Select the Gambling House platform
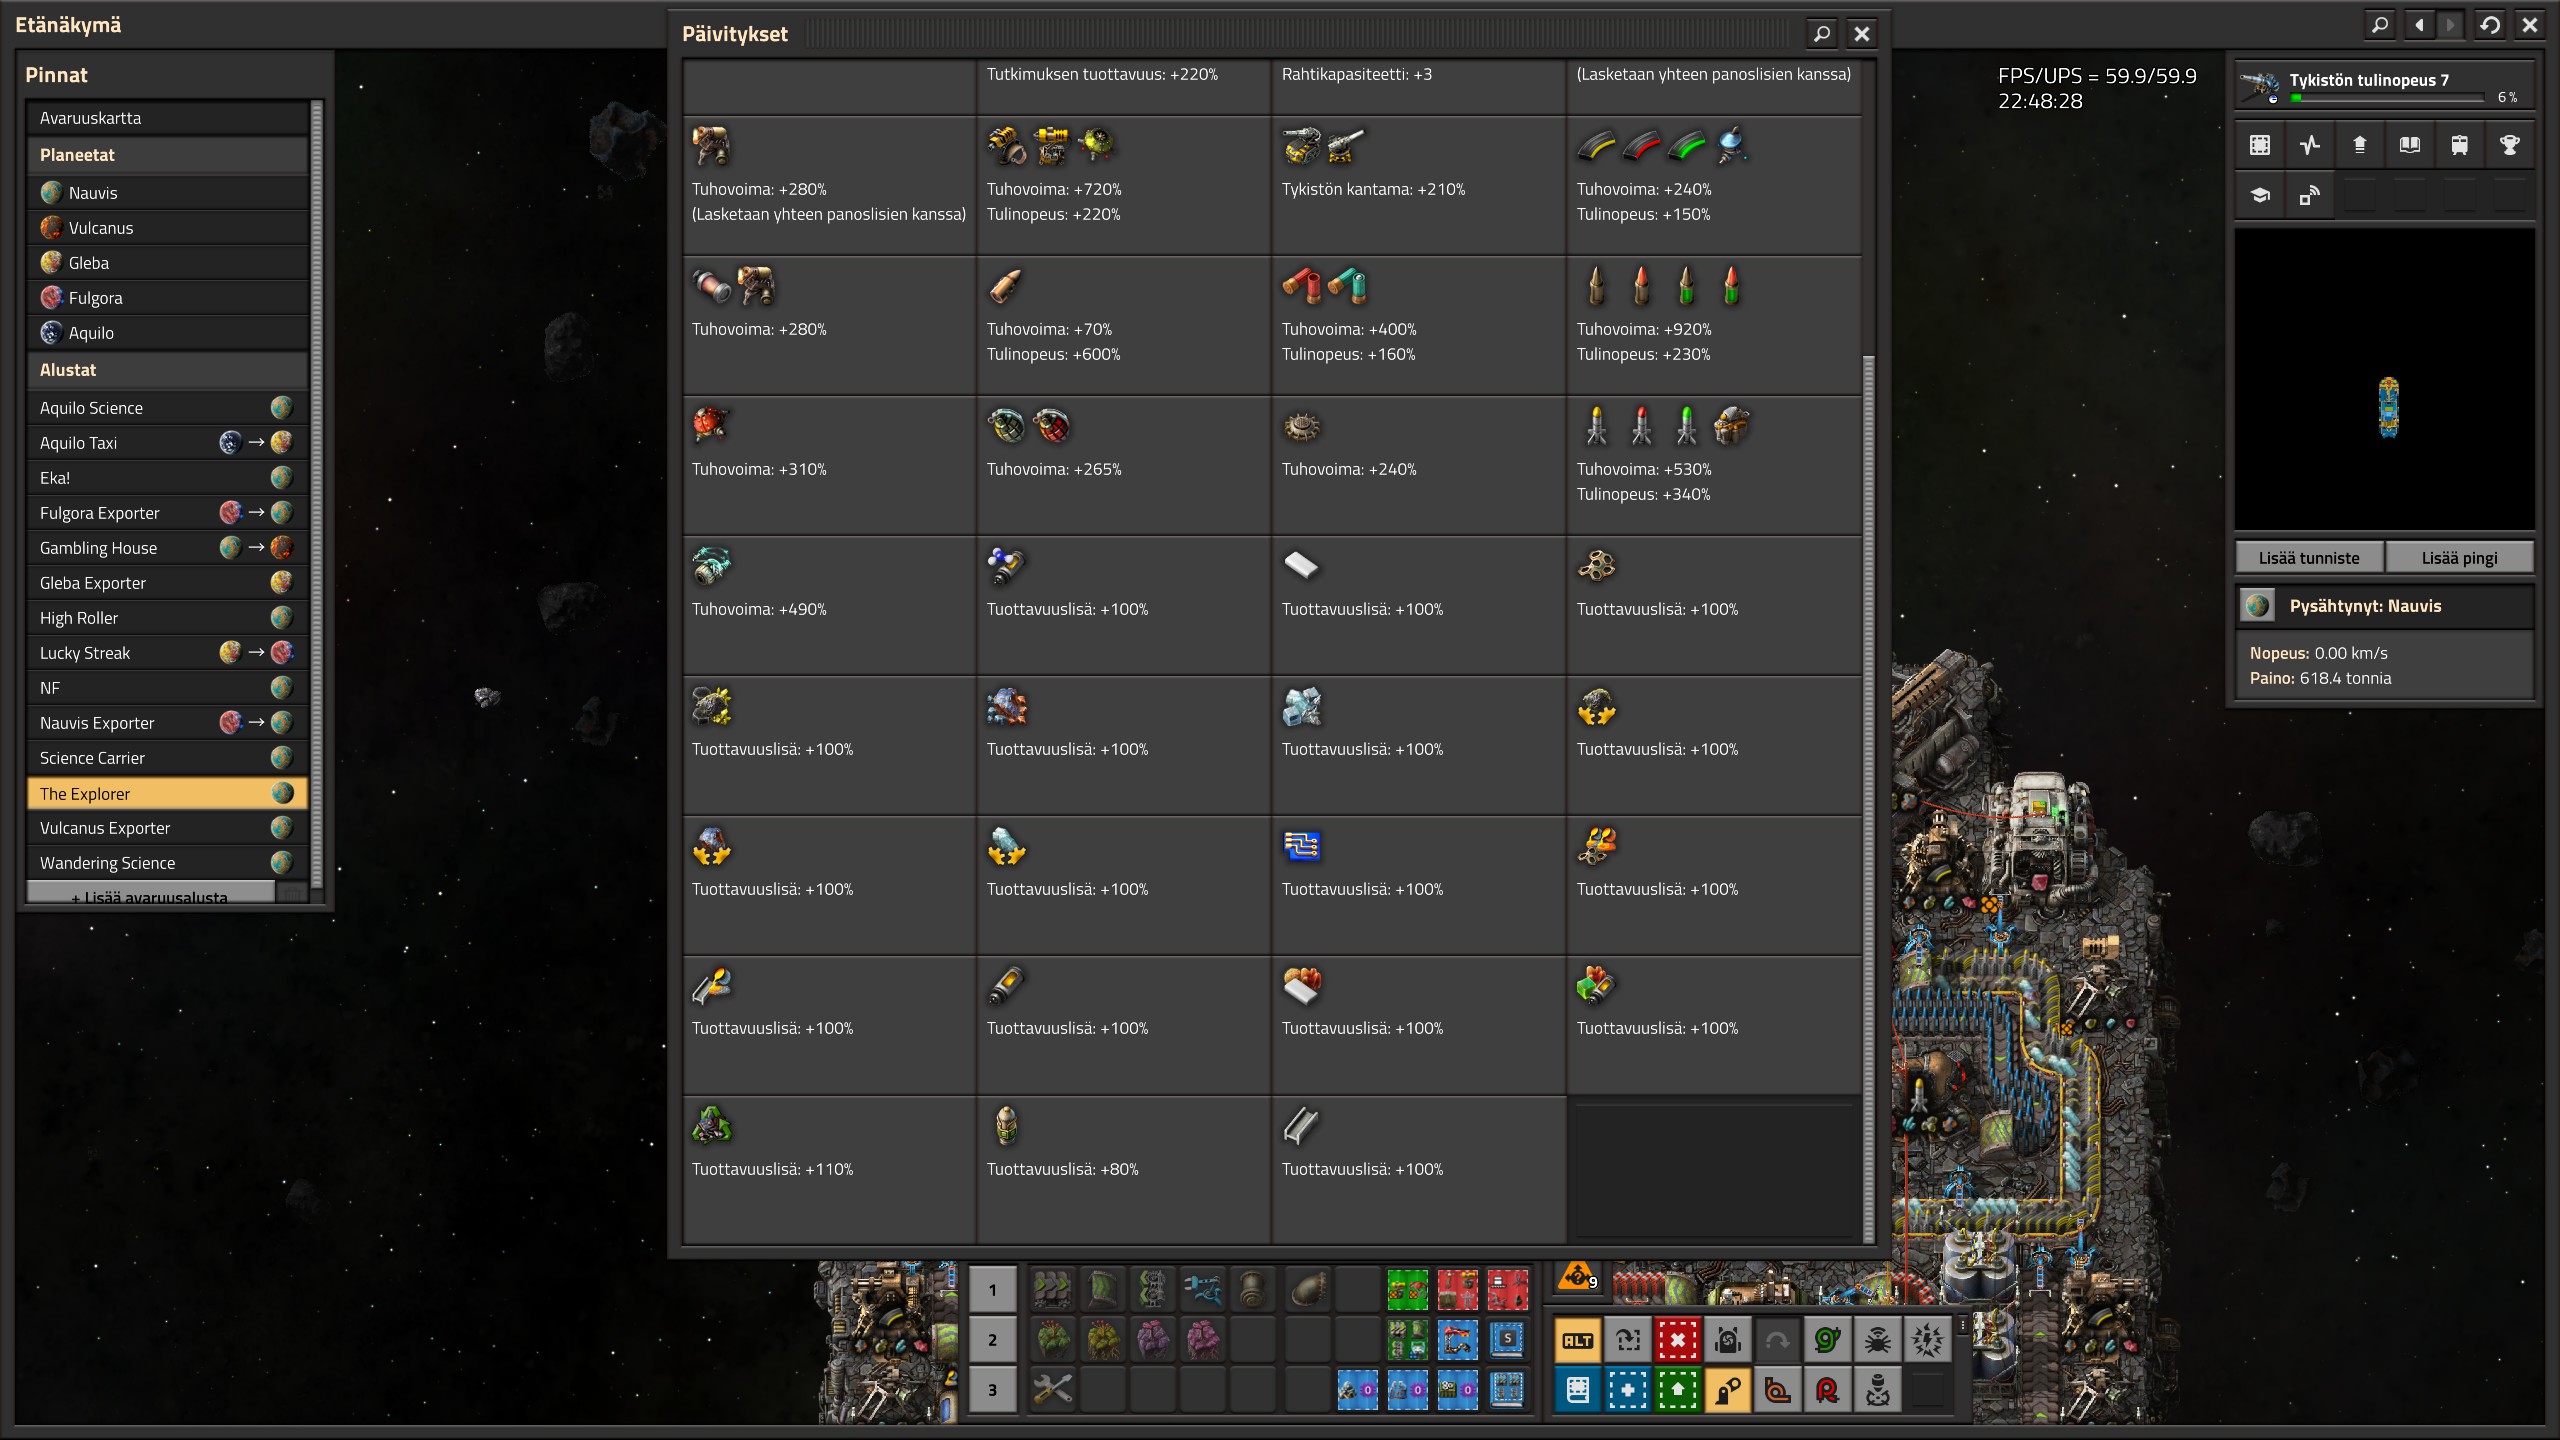Viewport: 2560px width, 1440px height. 168,548
